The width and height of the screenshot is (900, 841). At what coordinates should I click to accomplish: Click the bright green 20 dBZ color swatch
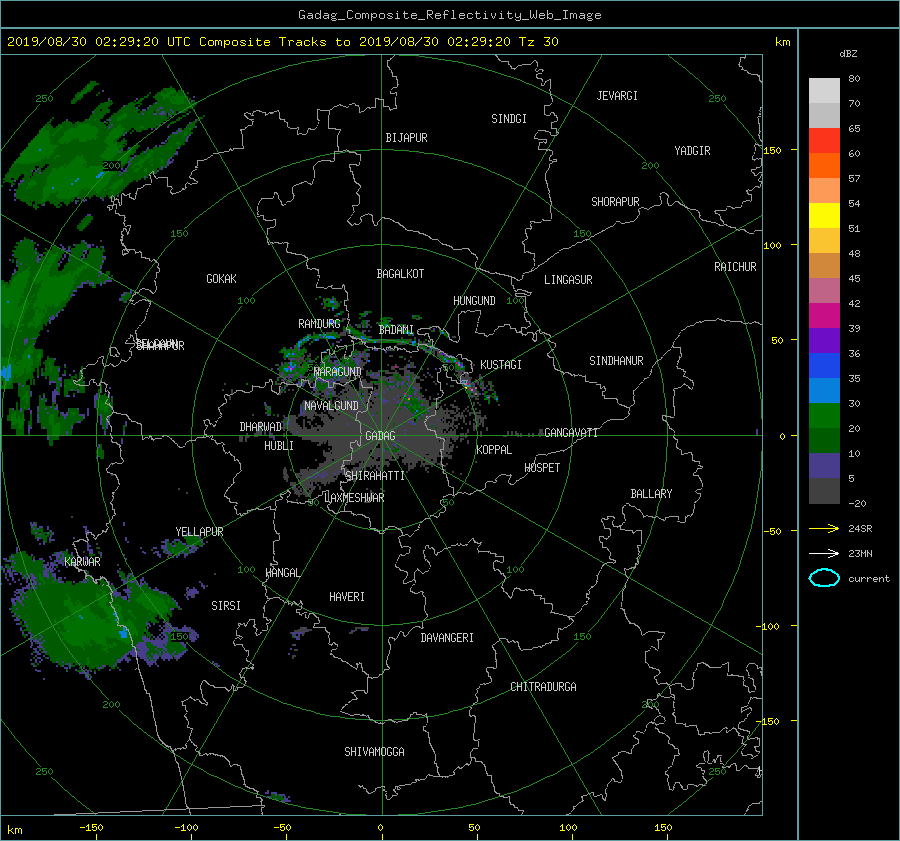(824, 416)
